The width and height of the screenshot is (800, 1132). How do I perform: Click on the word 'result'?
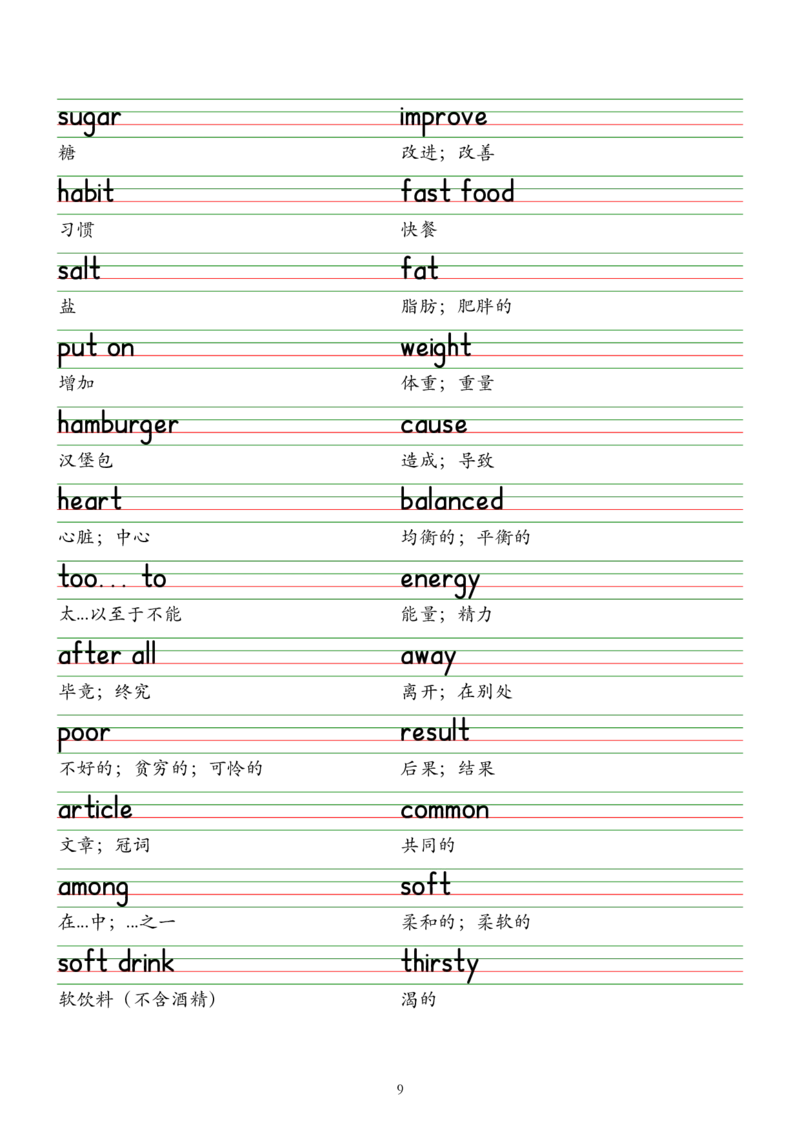pyautogui.click(x=435, y=733)
